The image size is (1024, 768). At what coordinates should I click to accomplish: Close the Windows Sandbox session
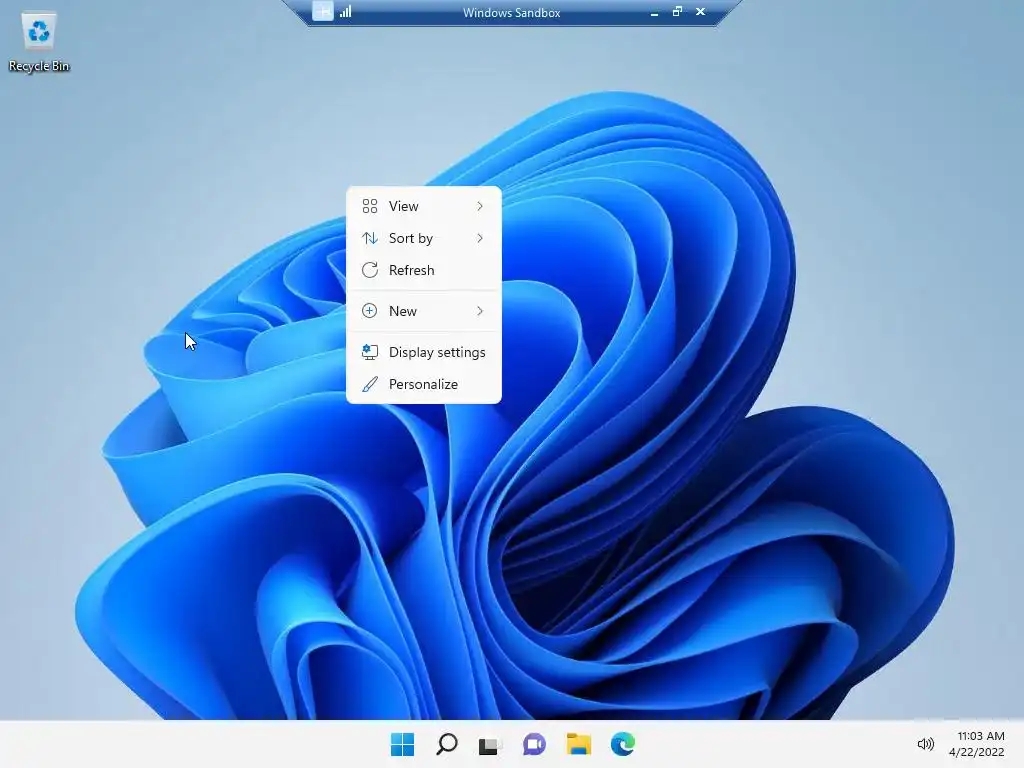coord(700,11)
